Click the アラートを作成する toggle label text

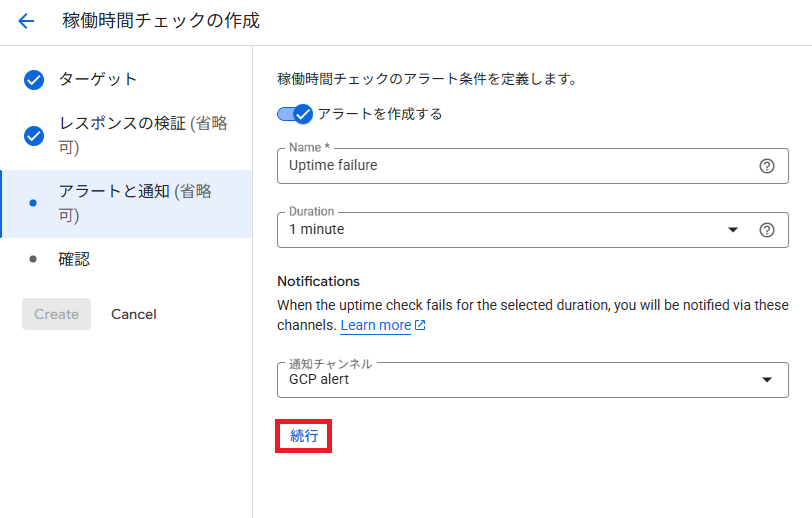click(380, 114)
